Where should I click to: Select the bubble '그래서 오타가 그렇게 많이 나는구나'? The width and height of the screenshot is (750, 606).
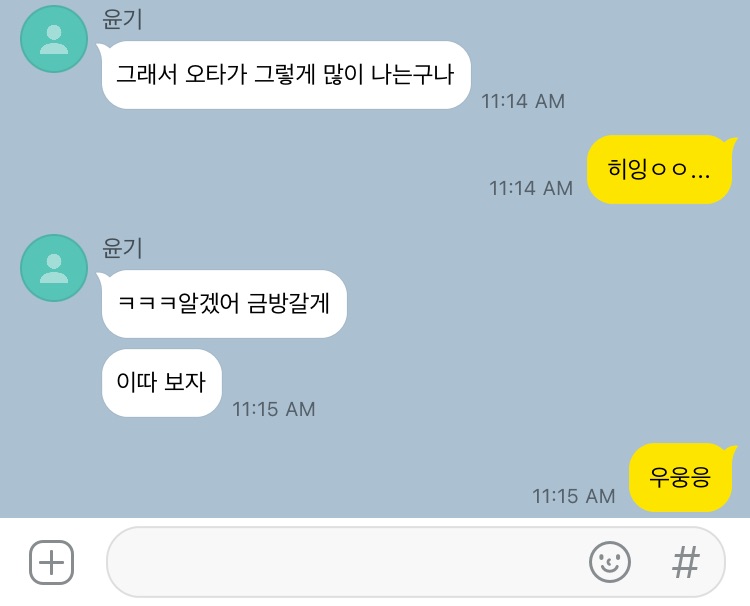(286, 75)
